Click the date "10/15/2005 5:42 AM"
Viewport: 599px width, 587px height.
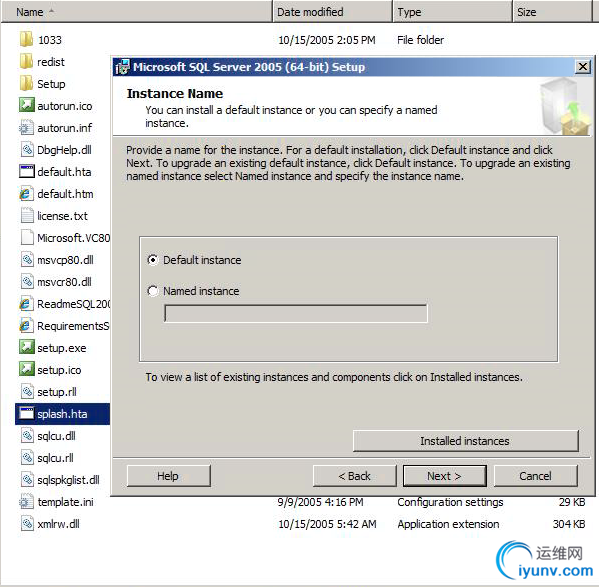[327, 524]
